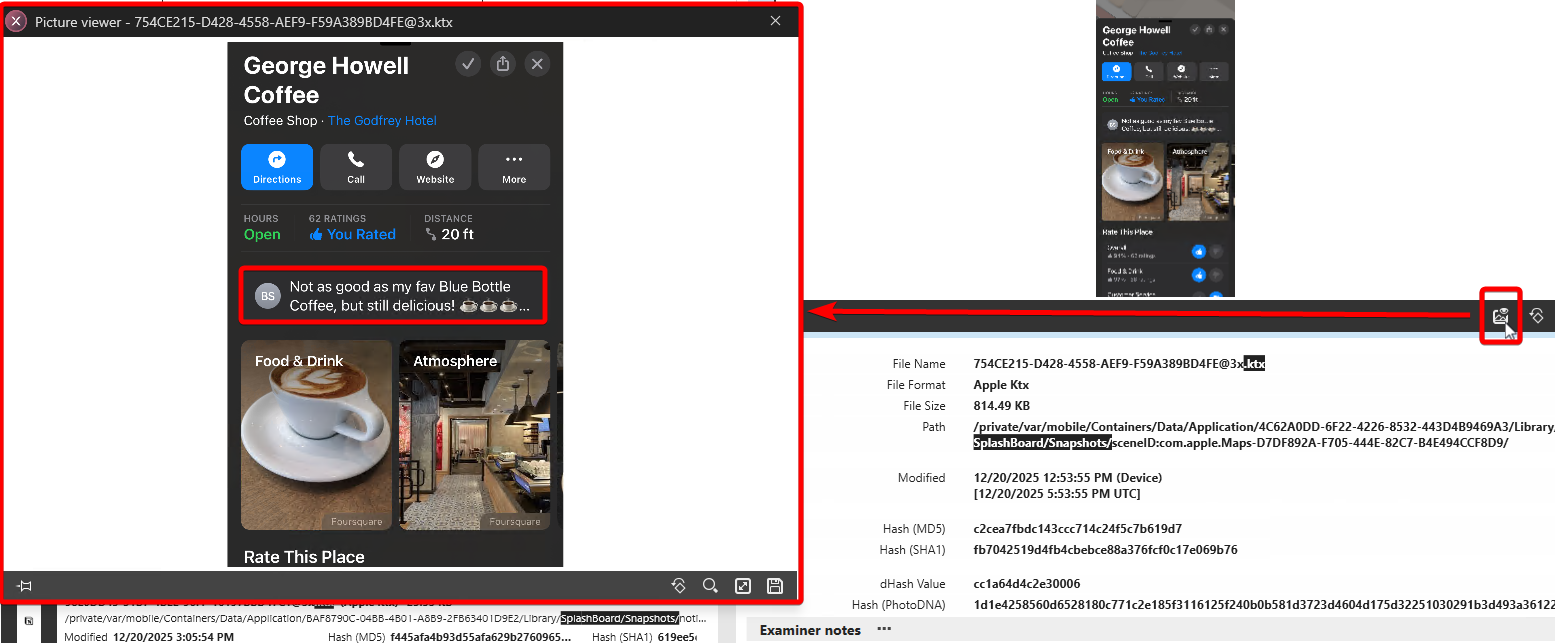Open The Godfrey Hotel link
The image size is (1555, 643).
pyautogui.click(x=382, y=121)
